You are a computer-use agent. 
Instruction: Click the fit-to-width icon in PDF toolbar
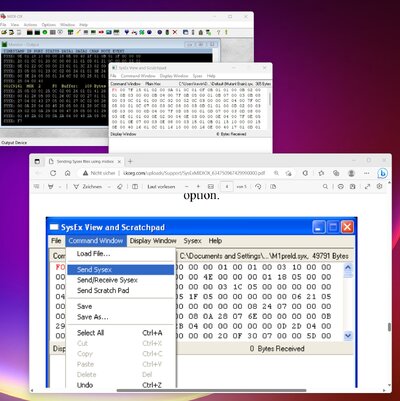[x=211, y=186]
